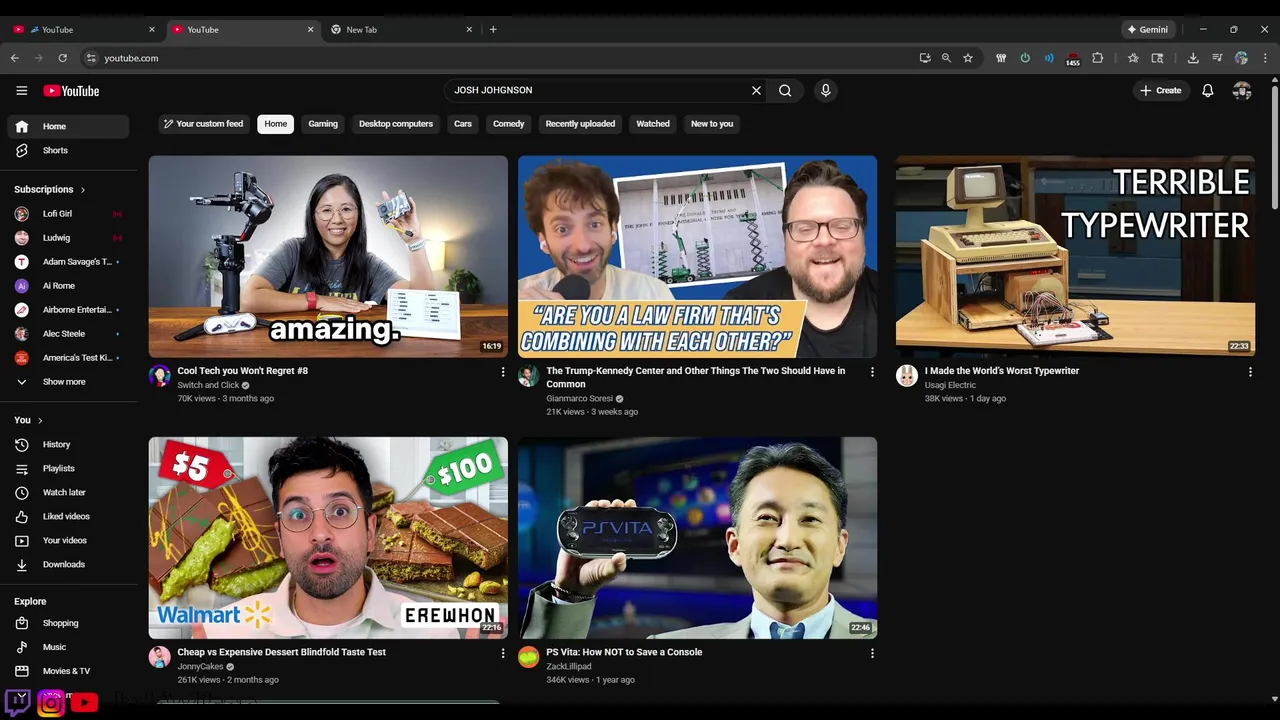
Task: Open options for Cool Tech video
Action: point(503,372)
